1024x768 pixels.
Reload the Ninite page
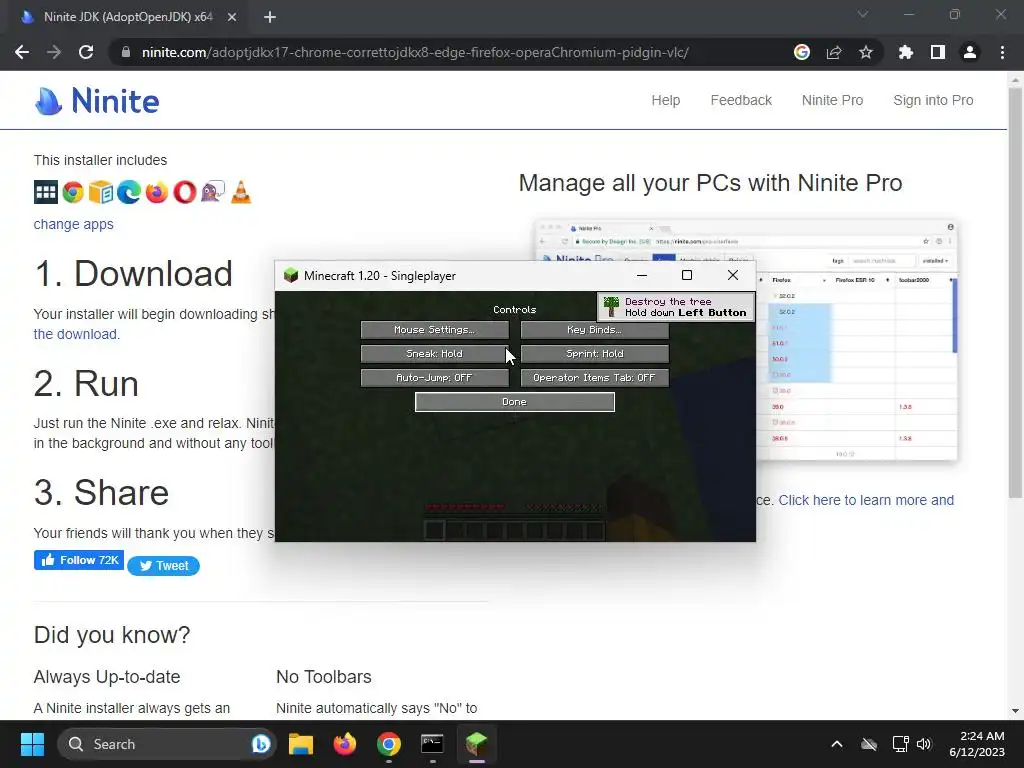coord(86,52)
